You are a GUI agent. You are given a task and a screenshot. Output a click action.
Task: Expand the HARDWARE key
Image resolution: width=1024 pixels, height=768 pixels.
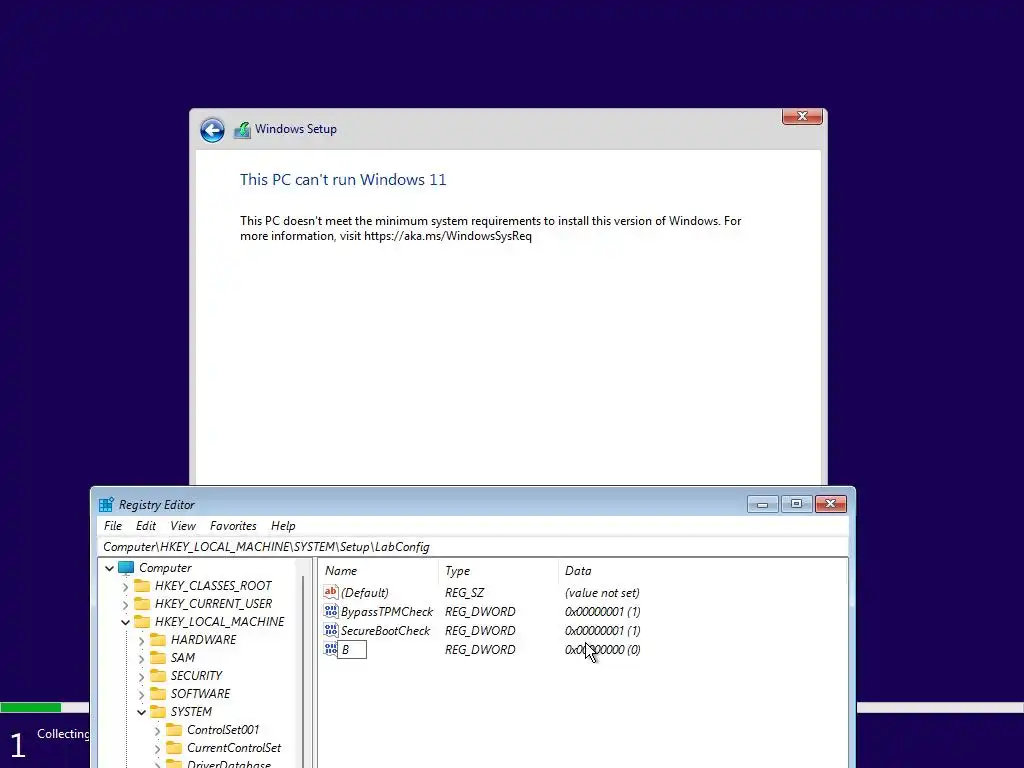point(141,641)
